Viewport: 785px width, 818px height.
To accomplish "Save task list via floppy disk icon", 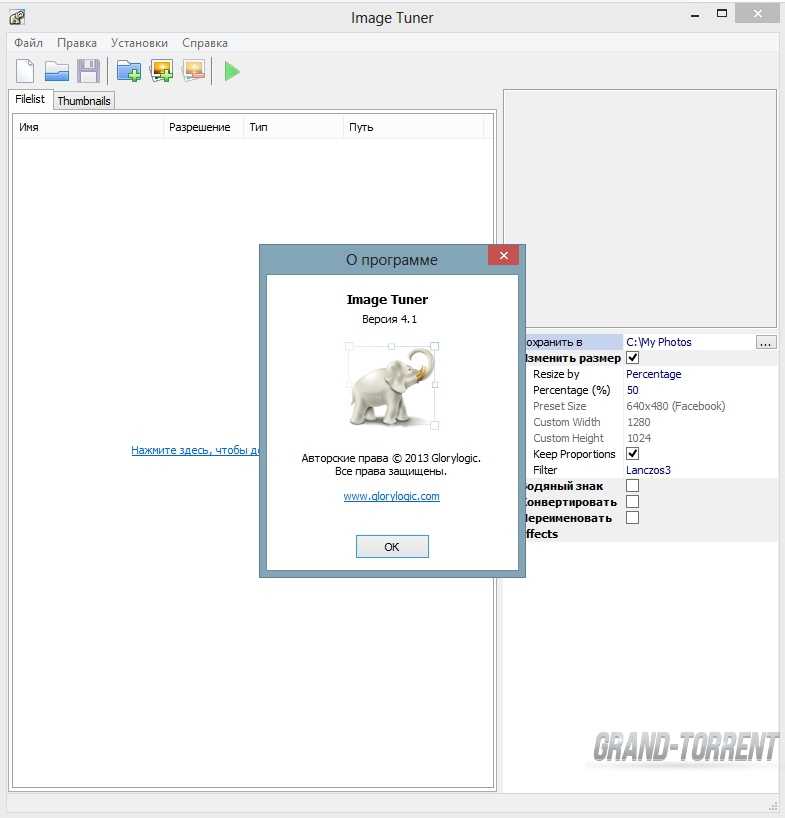I will coord(89,71).
